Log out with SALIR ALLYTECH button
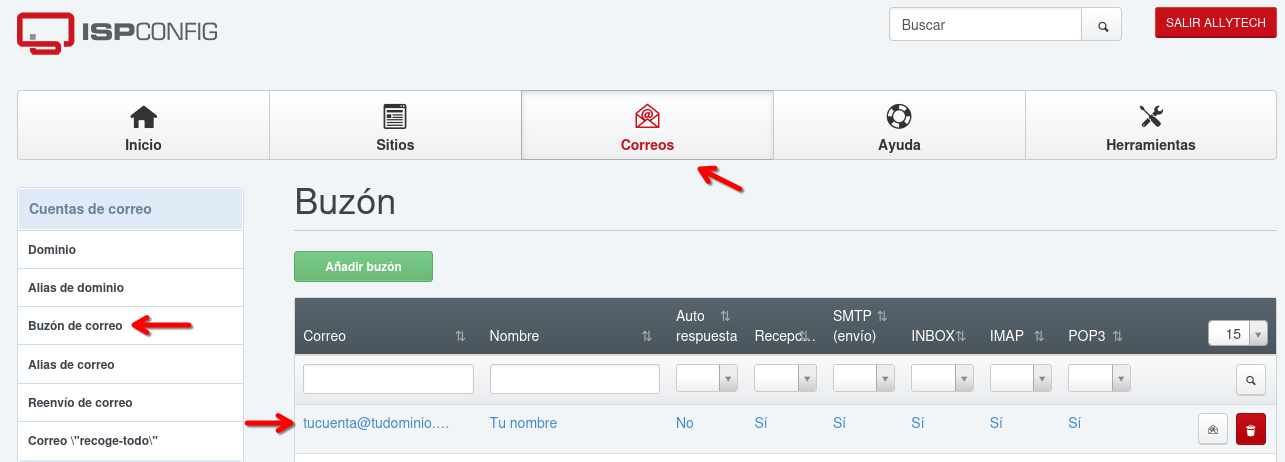1285x462 pixels. (x=1215, y=23)
